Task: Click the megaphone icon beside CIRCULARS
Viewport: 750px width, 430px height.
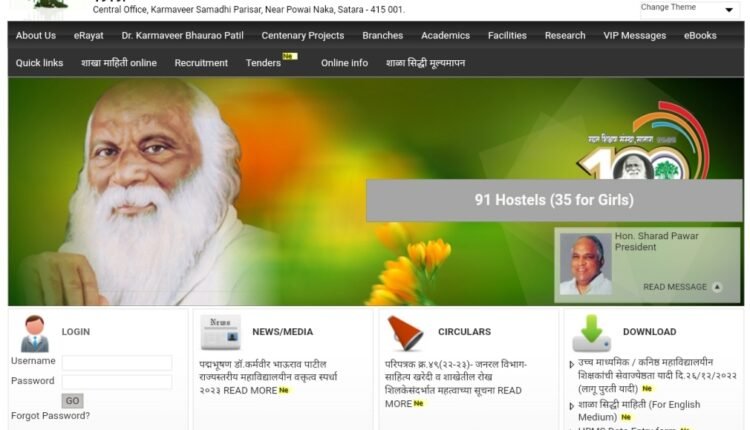Action: click(405, 332)
